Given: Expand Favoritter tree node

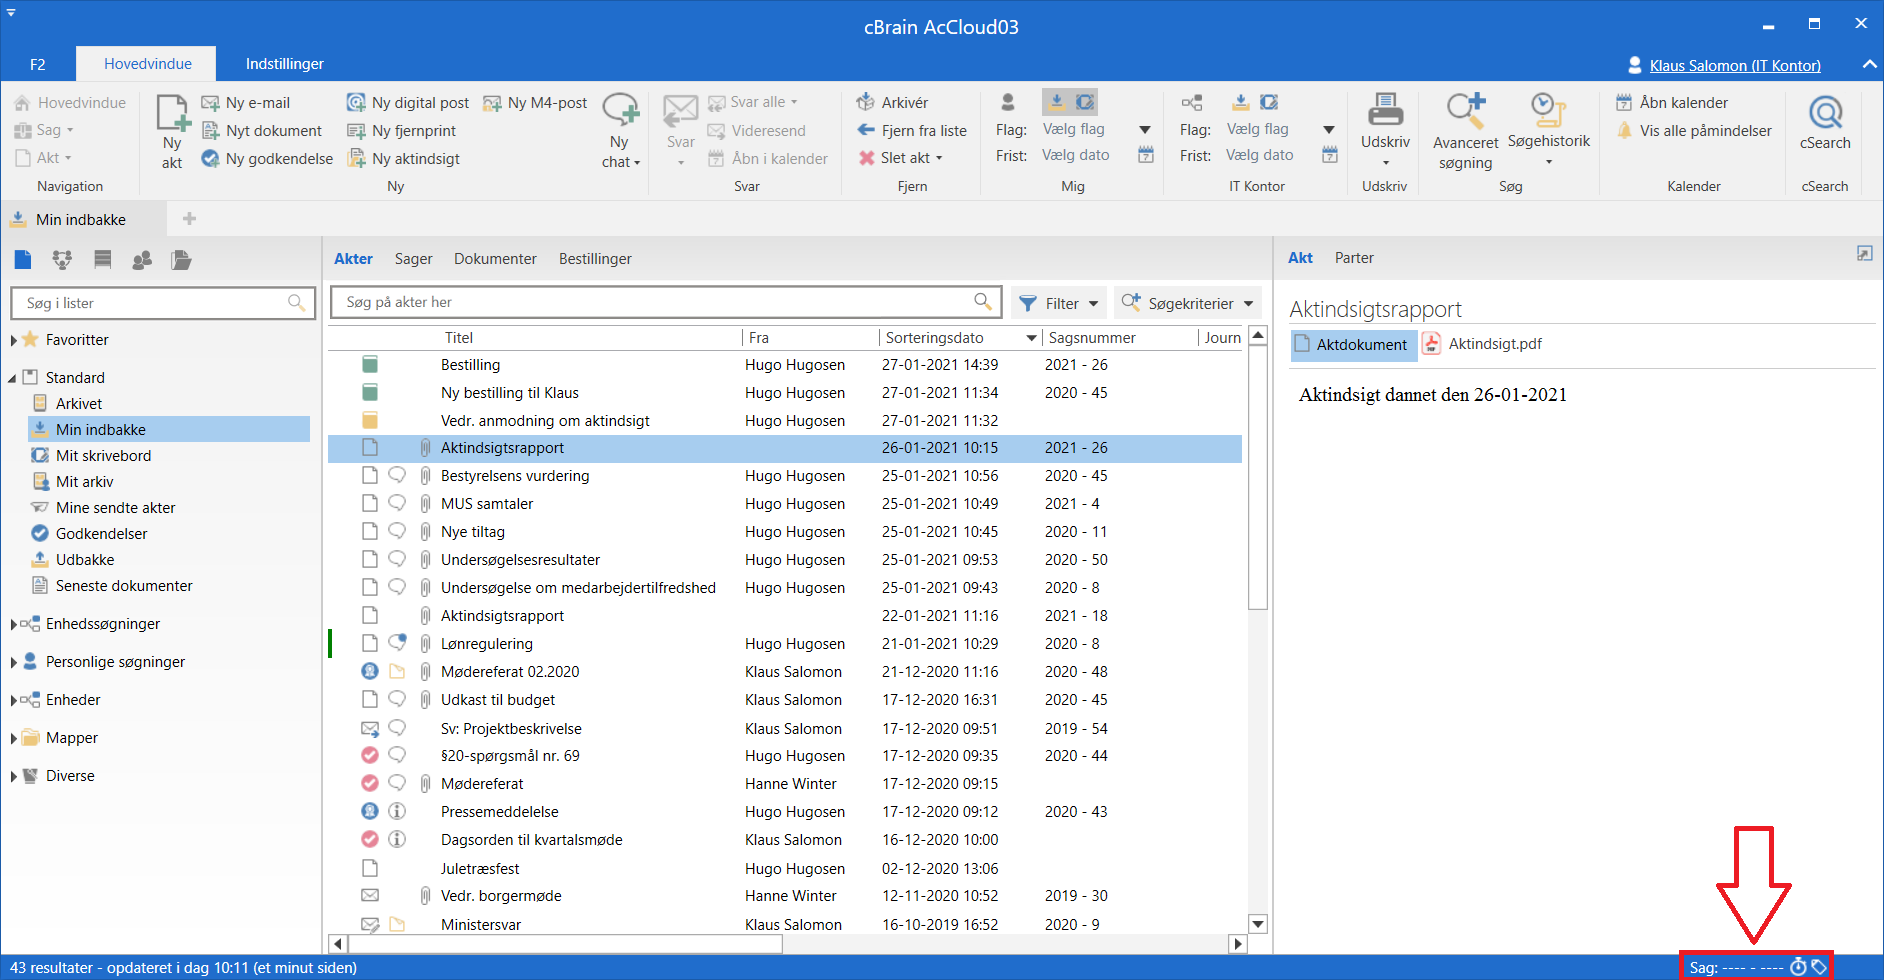Looking at the screenshot, I should coord(14,340).
